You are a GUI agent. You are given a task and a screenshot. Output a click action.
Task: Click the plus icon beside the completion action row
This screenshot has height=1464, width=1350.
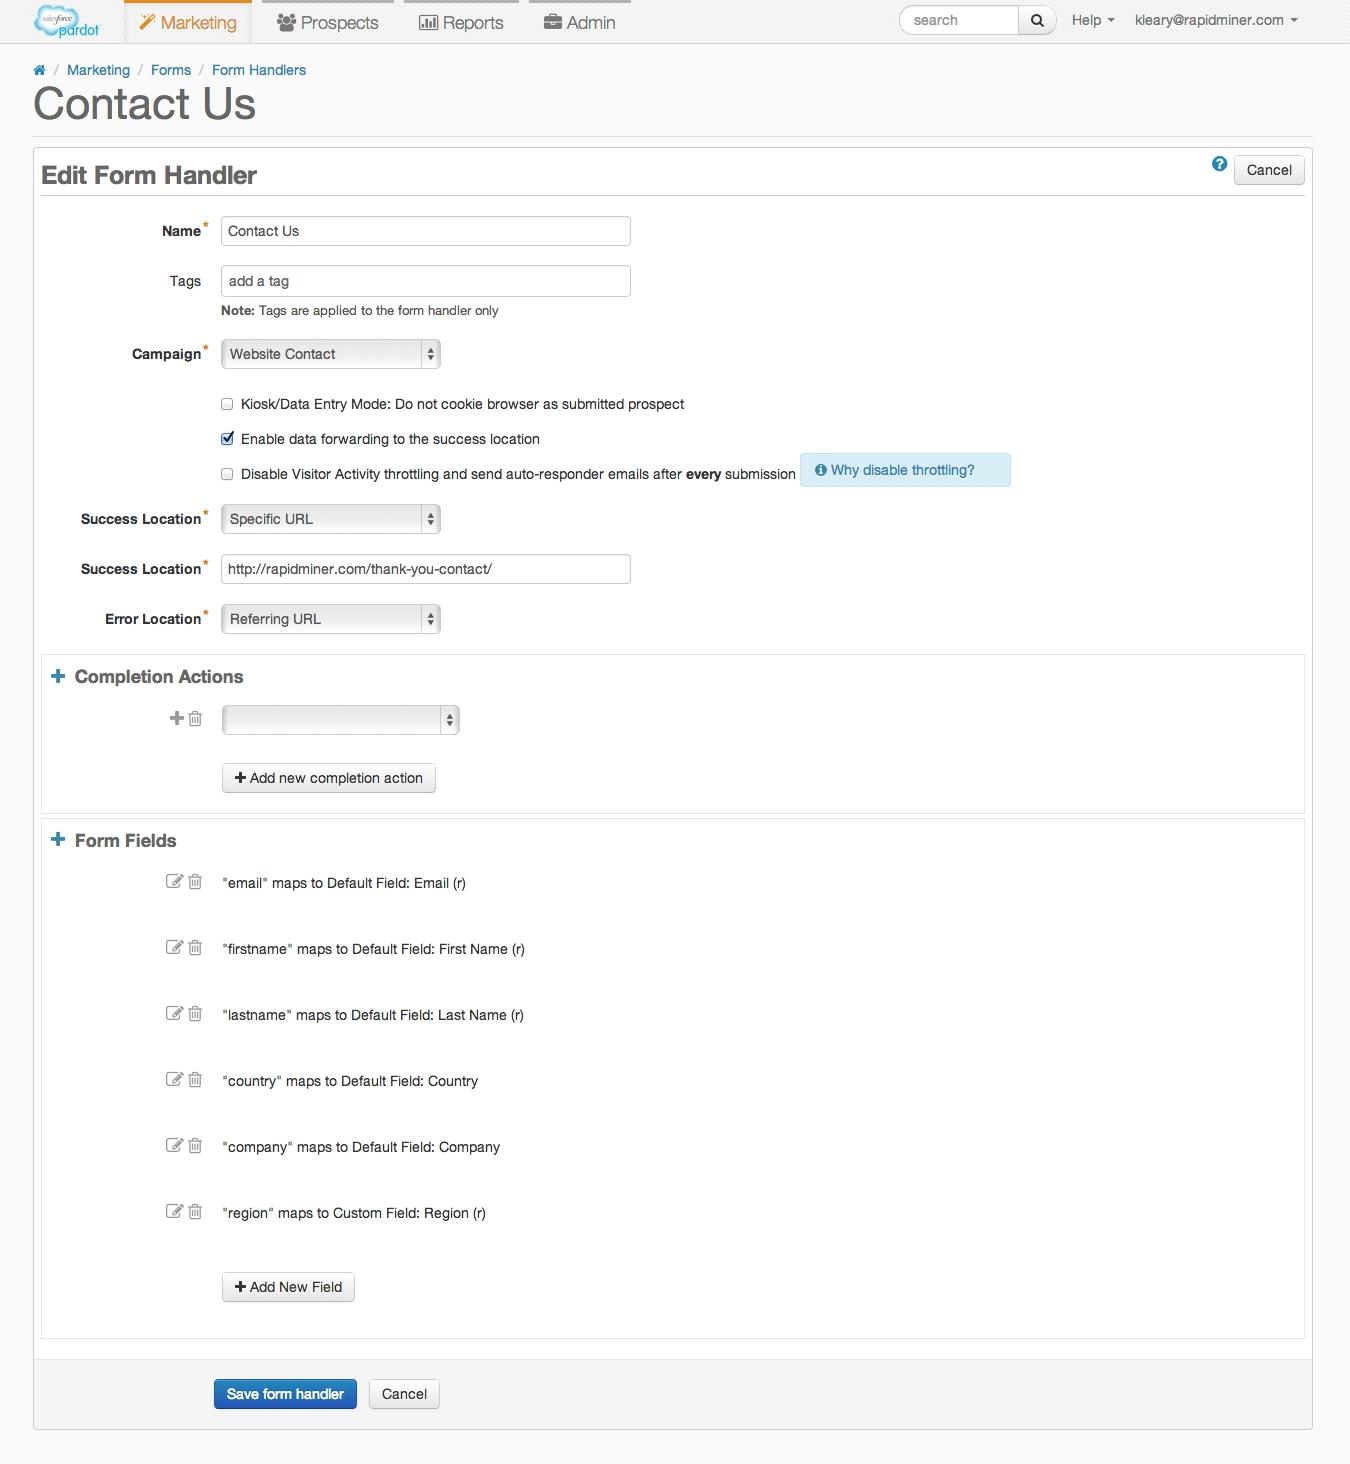point(177,718)
